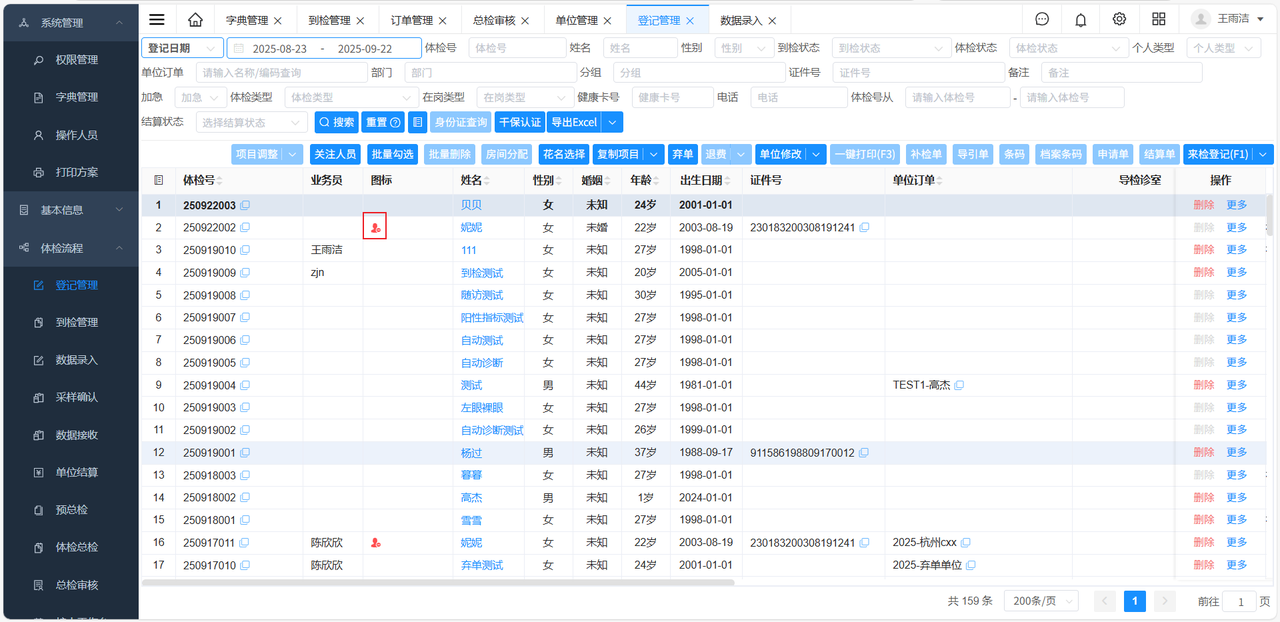Screen dimensions: 1280x622
Task: Open patient name link 杨过
Action: point(470,453)
